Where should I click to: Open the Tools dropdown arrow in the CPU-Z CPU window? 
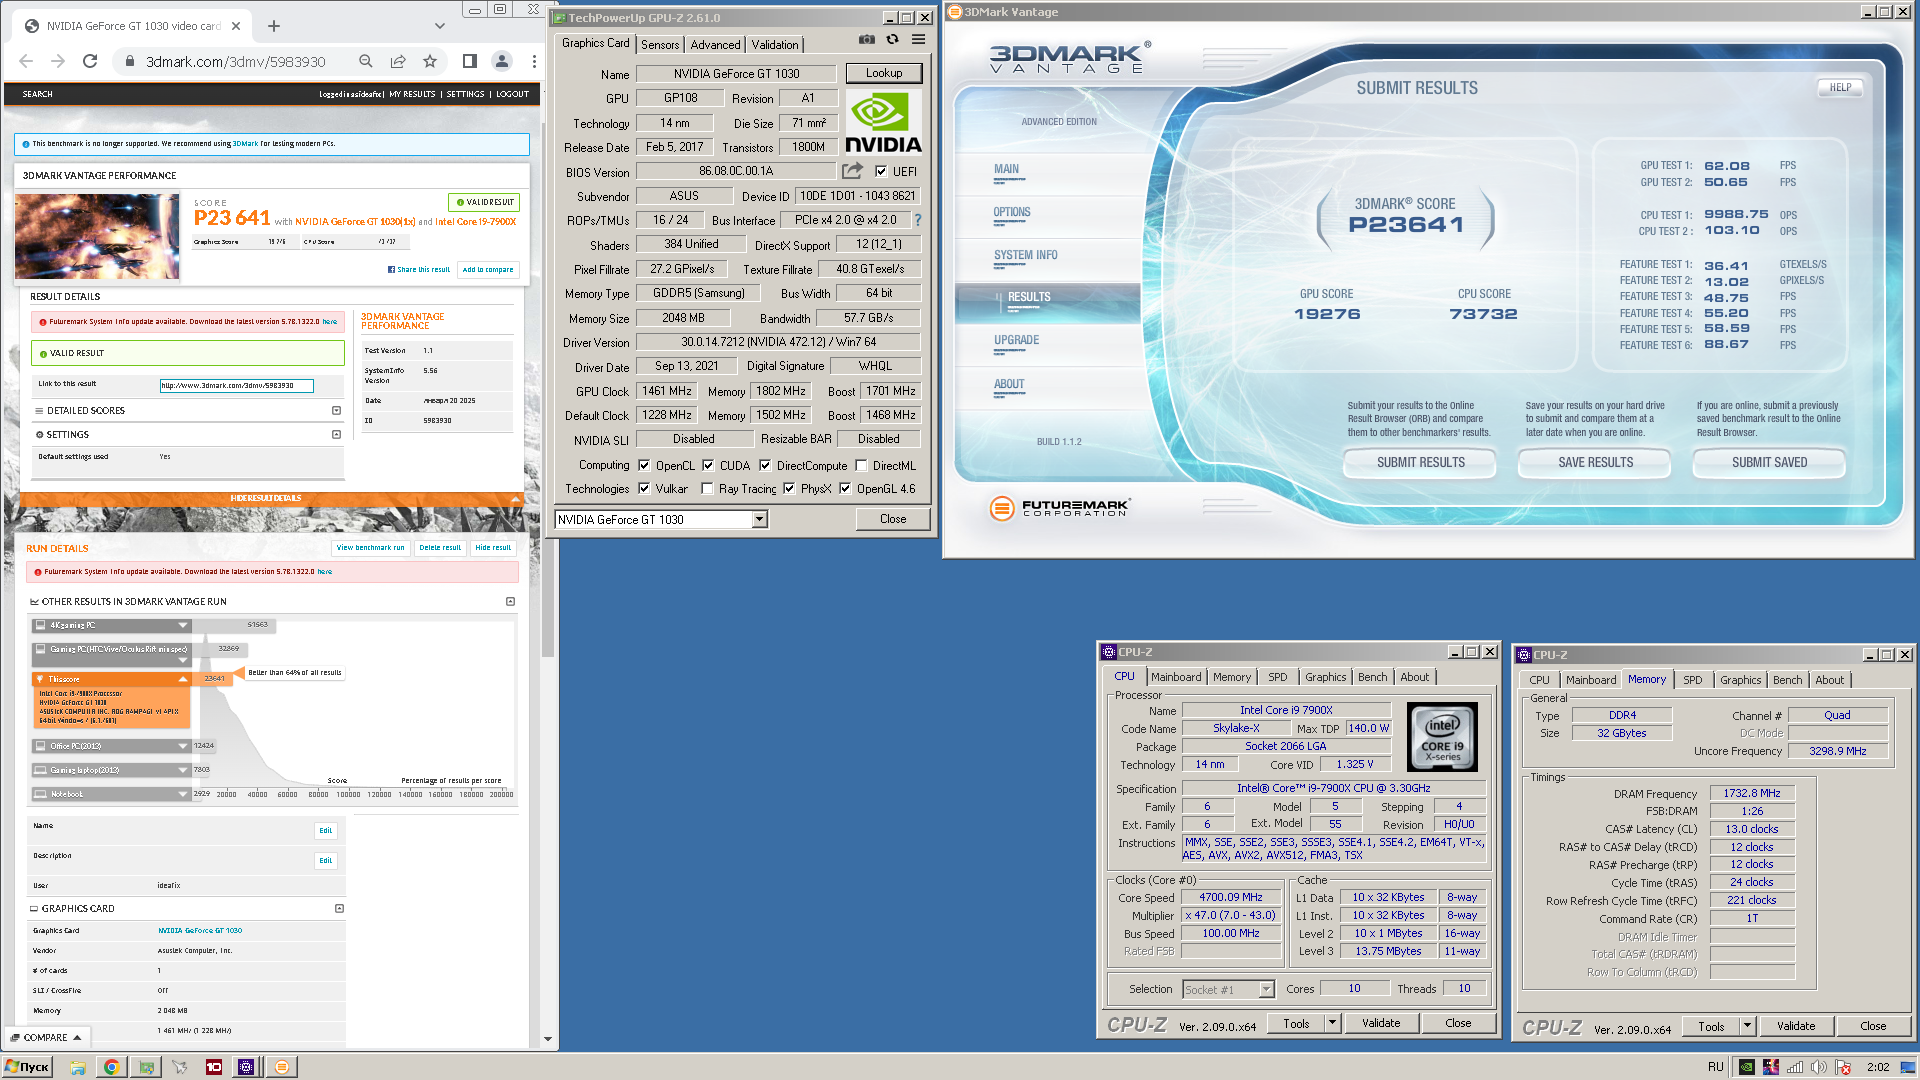[x=1332, y=1023]
